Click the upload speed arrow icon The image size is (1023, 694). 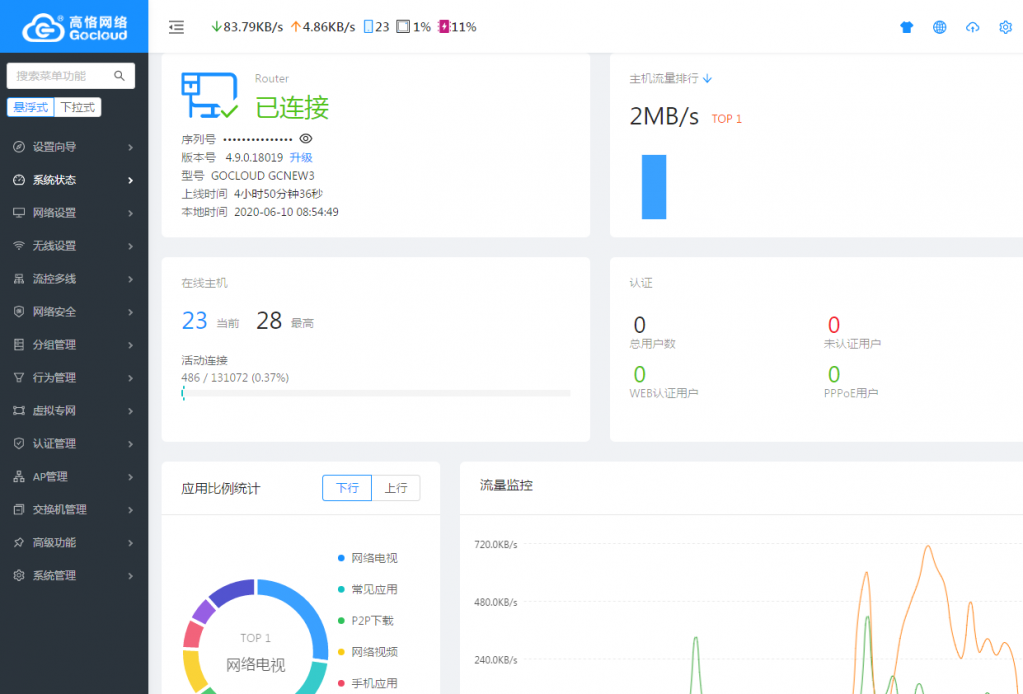pos(296,27)
